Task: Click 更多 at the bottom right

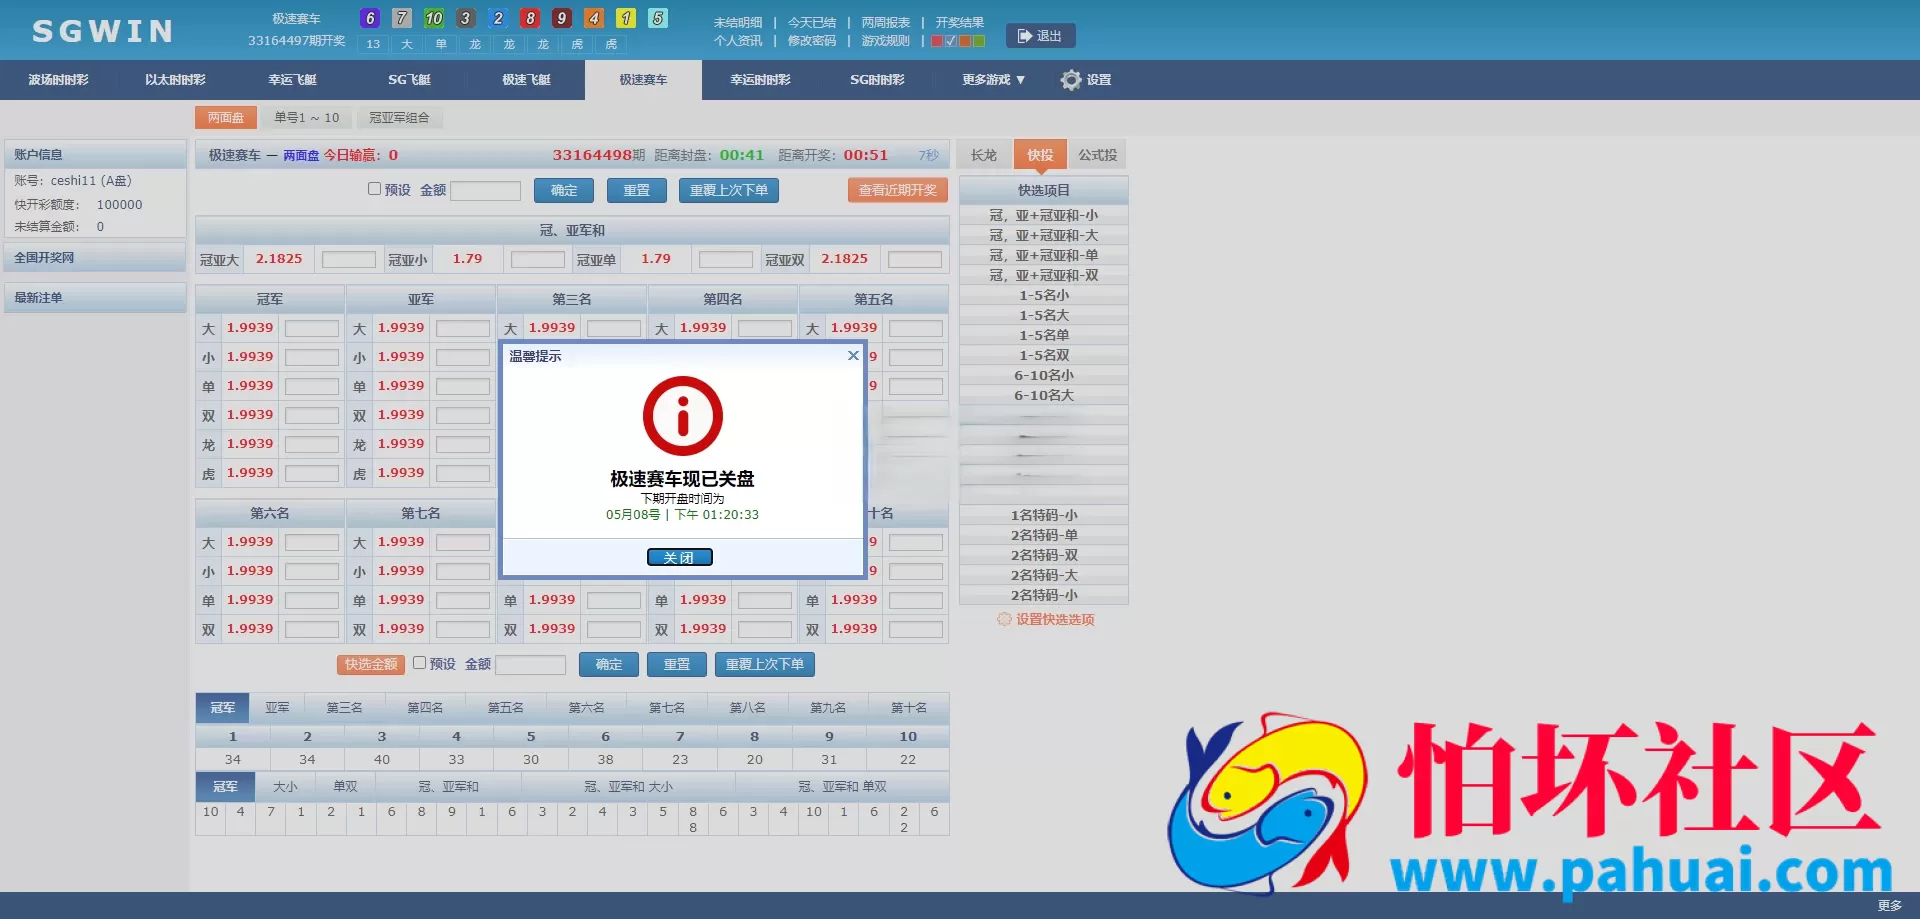Action: click(1889, 905)
